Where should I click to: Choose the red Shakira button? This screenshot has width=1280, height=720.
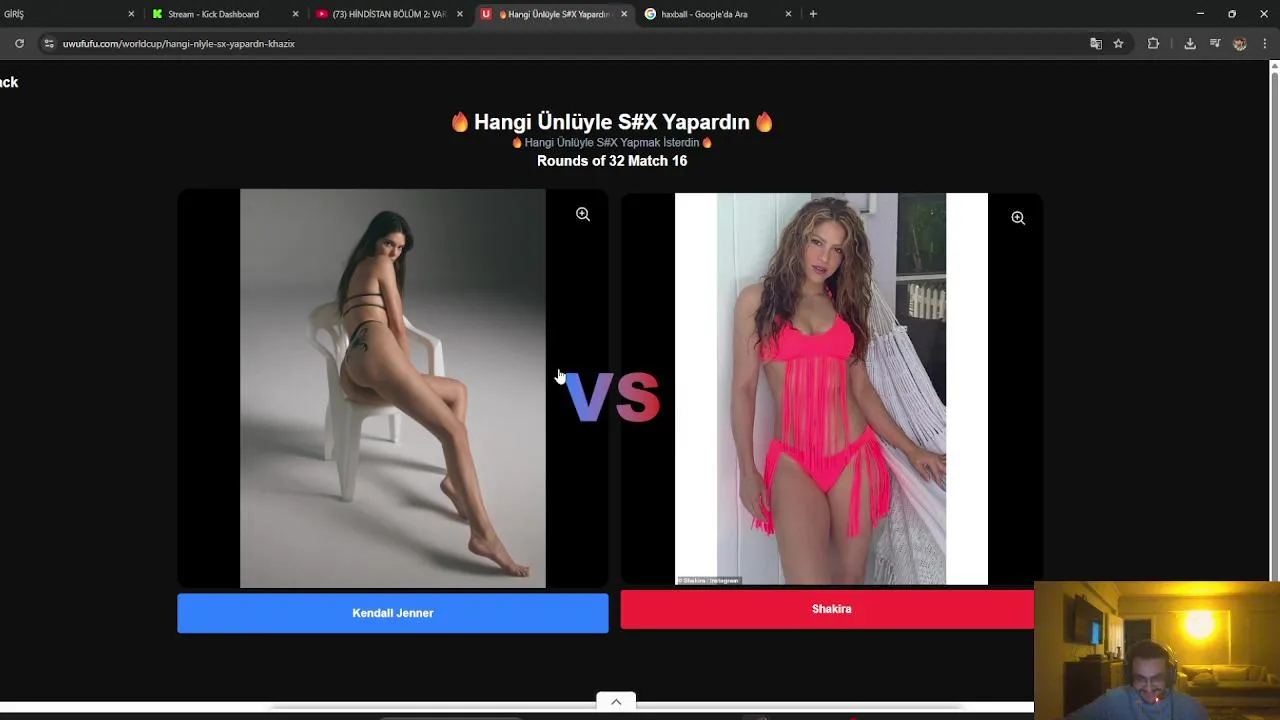(827, 609)
